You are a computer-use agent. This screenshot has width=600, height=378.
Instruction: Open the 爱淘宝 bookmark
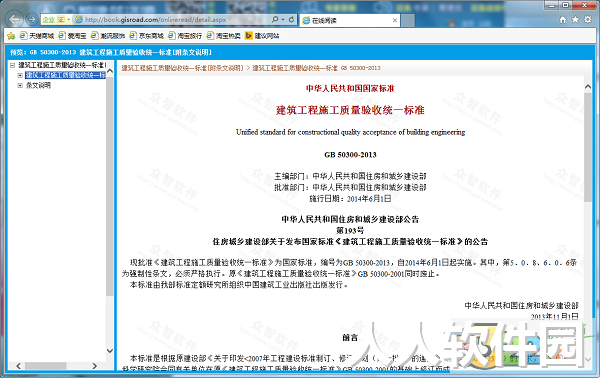pyautogui.click(x=72, y=36)
